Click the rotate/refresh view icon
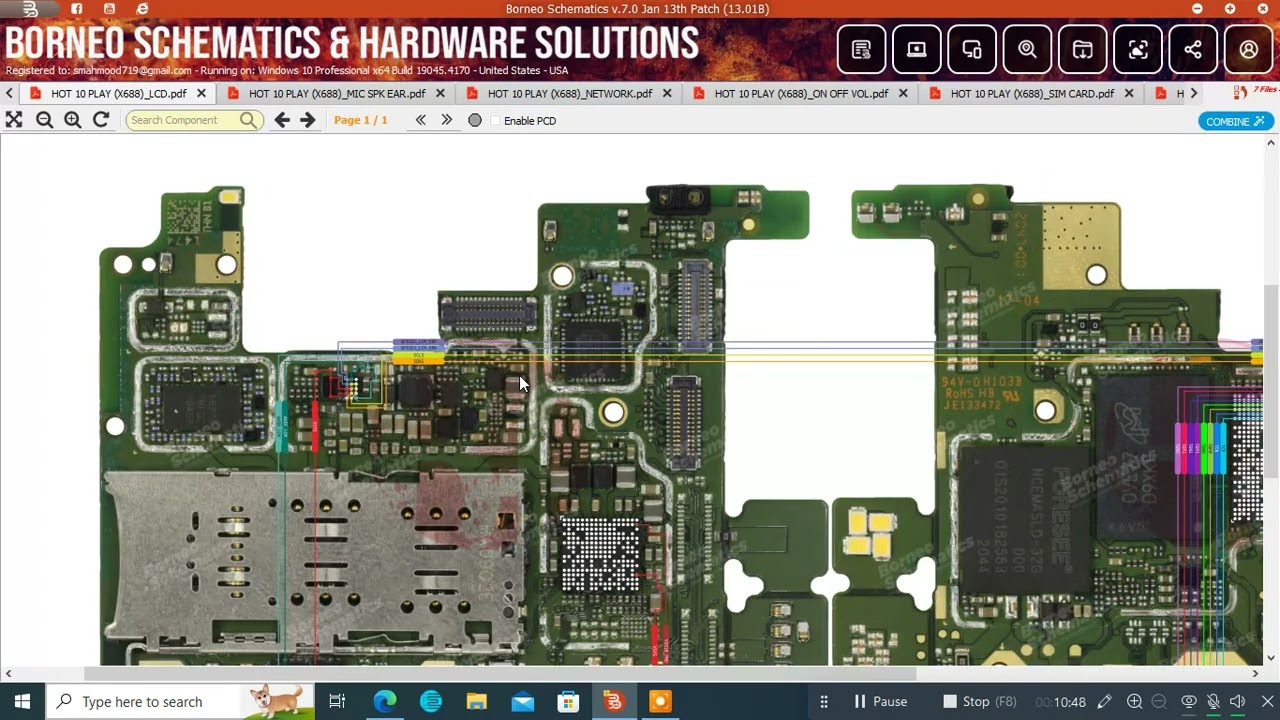The height and width of the screenshot is (720, 1280). [x=101, y=120]
